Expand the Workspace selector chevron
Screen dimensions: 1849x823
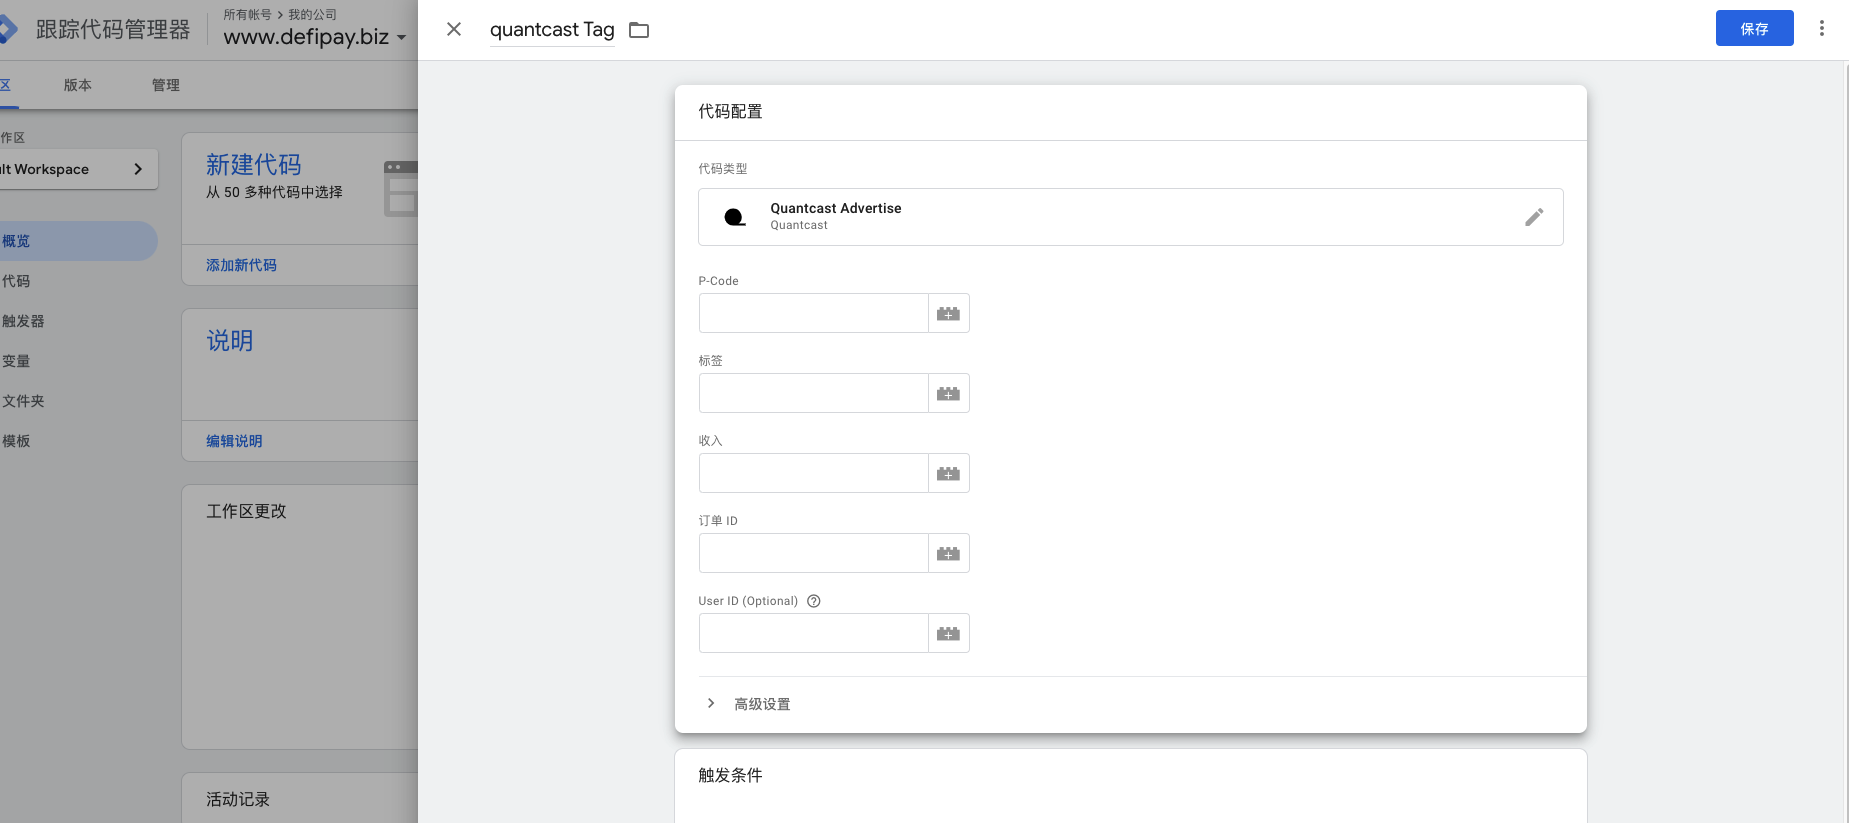click(x=138, y=169)
